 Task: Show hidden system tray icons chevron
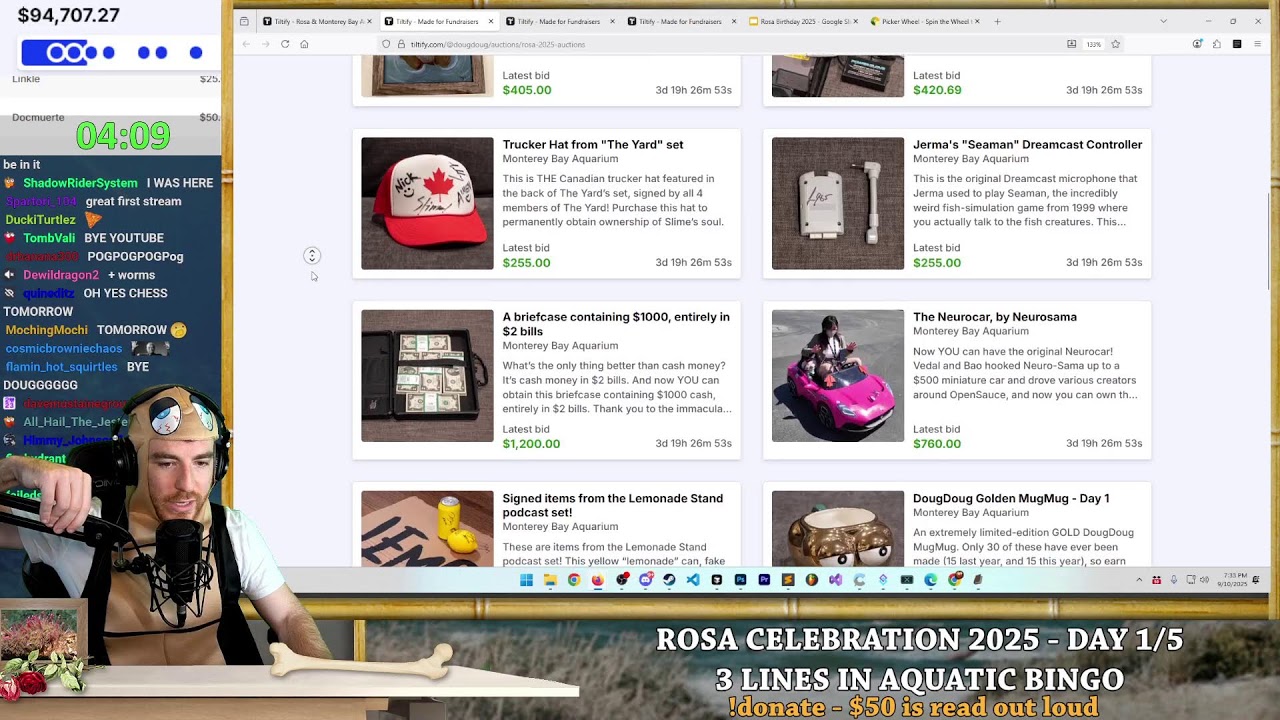[x=1138, y=580]
